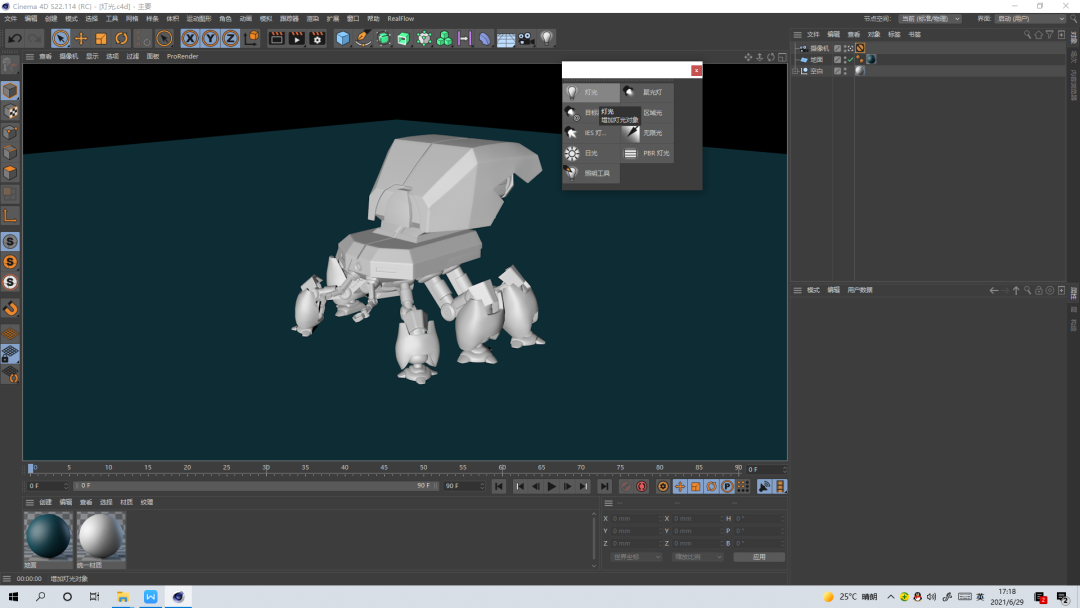Play the animation forward
Image resolution: width=1080 pixels, height=608 pixels.
point(552,487)
